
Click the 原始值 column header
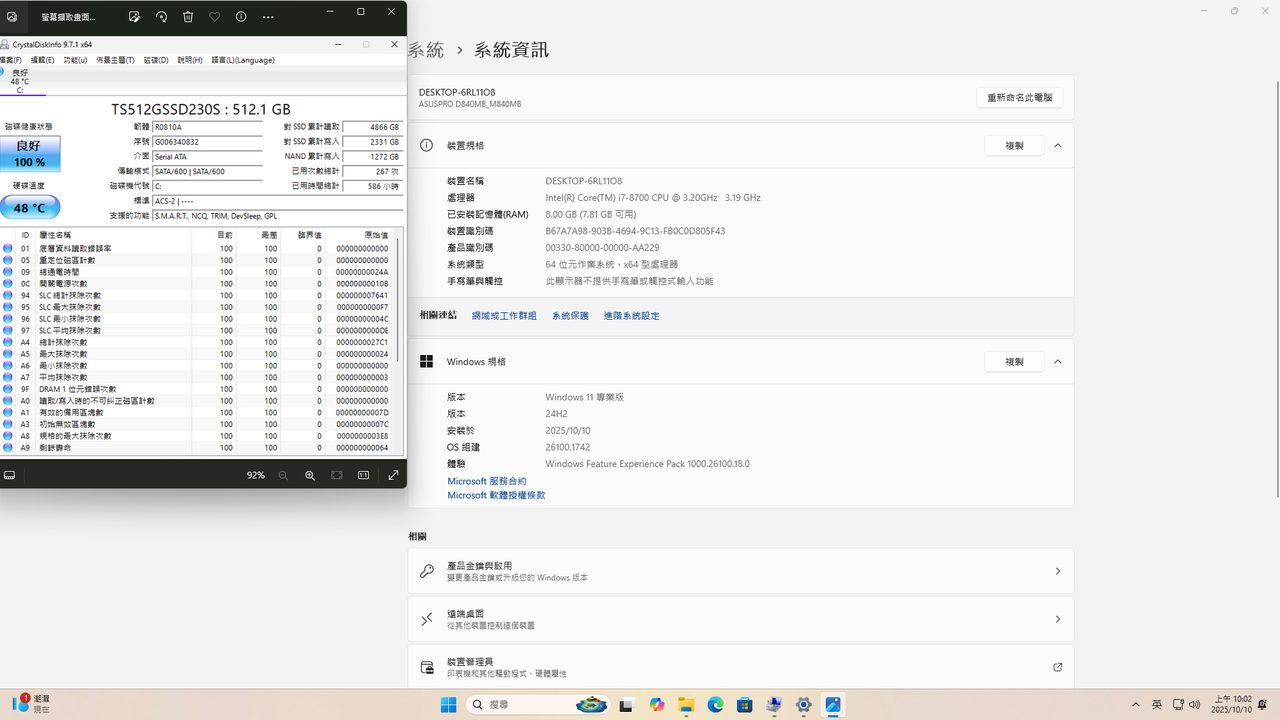(377, 235)
